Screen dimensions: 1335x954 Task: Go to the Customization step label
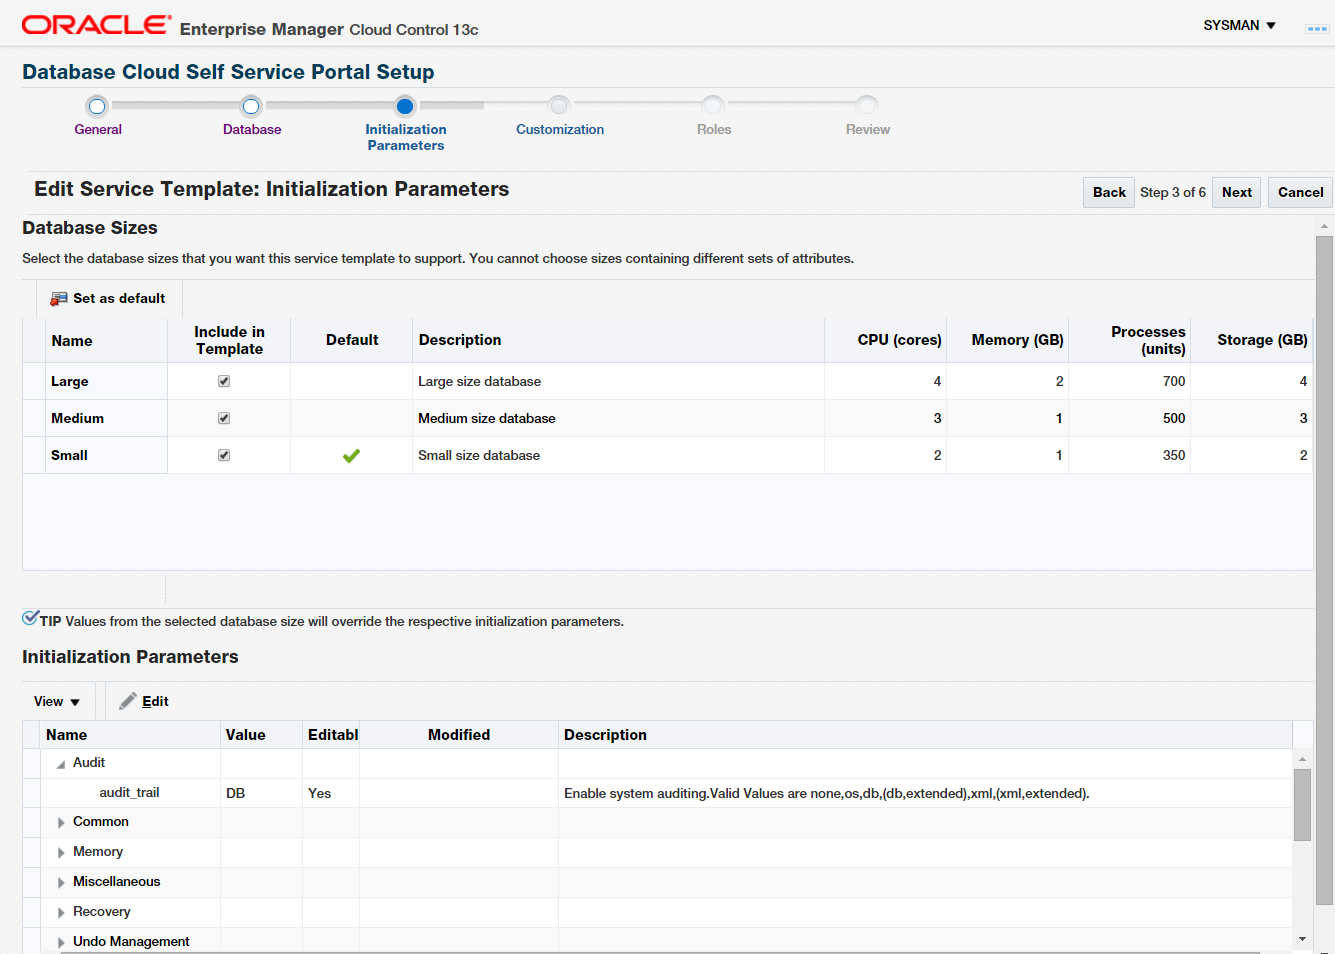pos(560,129)
